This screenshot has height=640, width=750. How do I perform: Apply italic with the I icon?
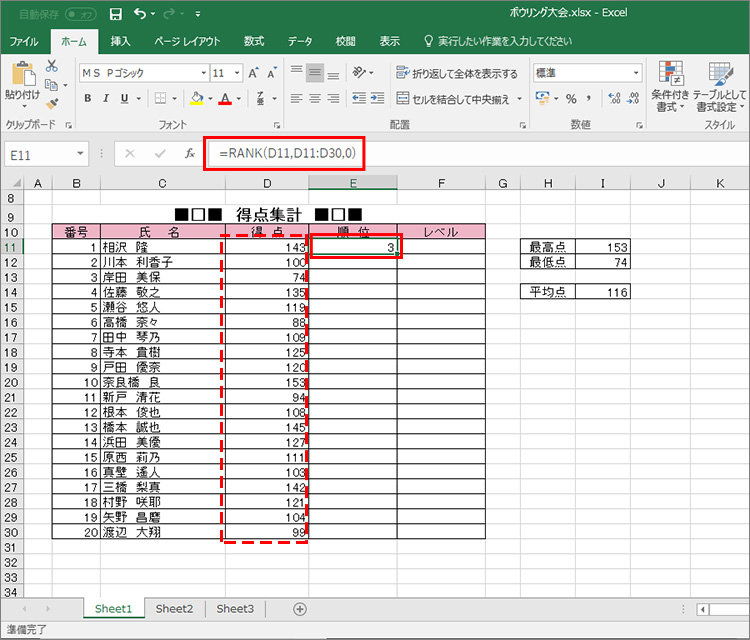(x=107, y=98)
